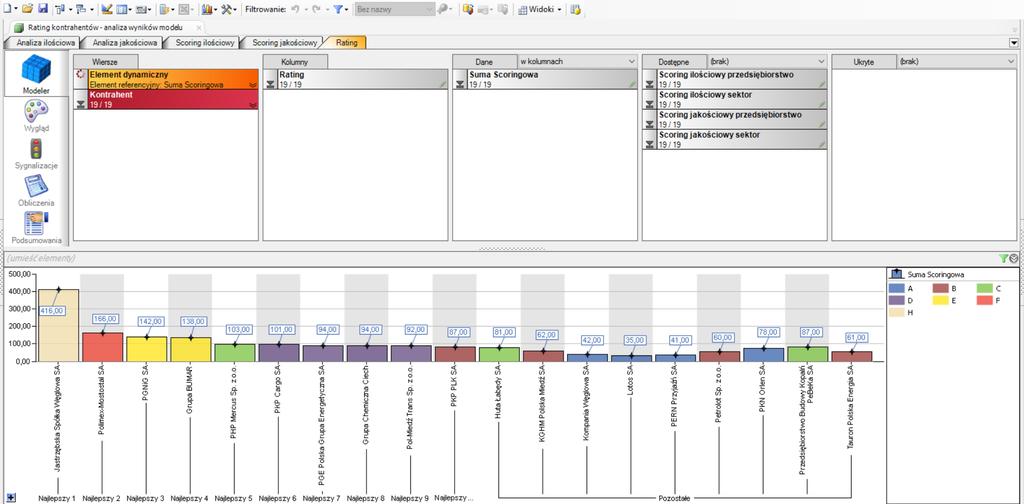Click the save disk icon in toolbar
Viewport: 1024px width, 504px height.
[x=43, y=9]
